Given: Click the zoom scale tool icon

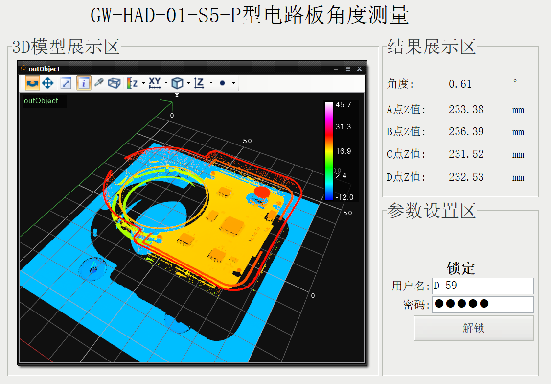Looking at the screenshot, I should click(66, 83).
